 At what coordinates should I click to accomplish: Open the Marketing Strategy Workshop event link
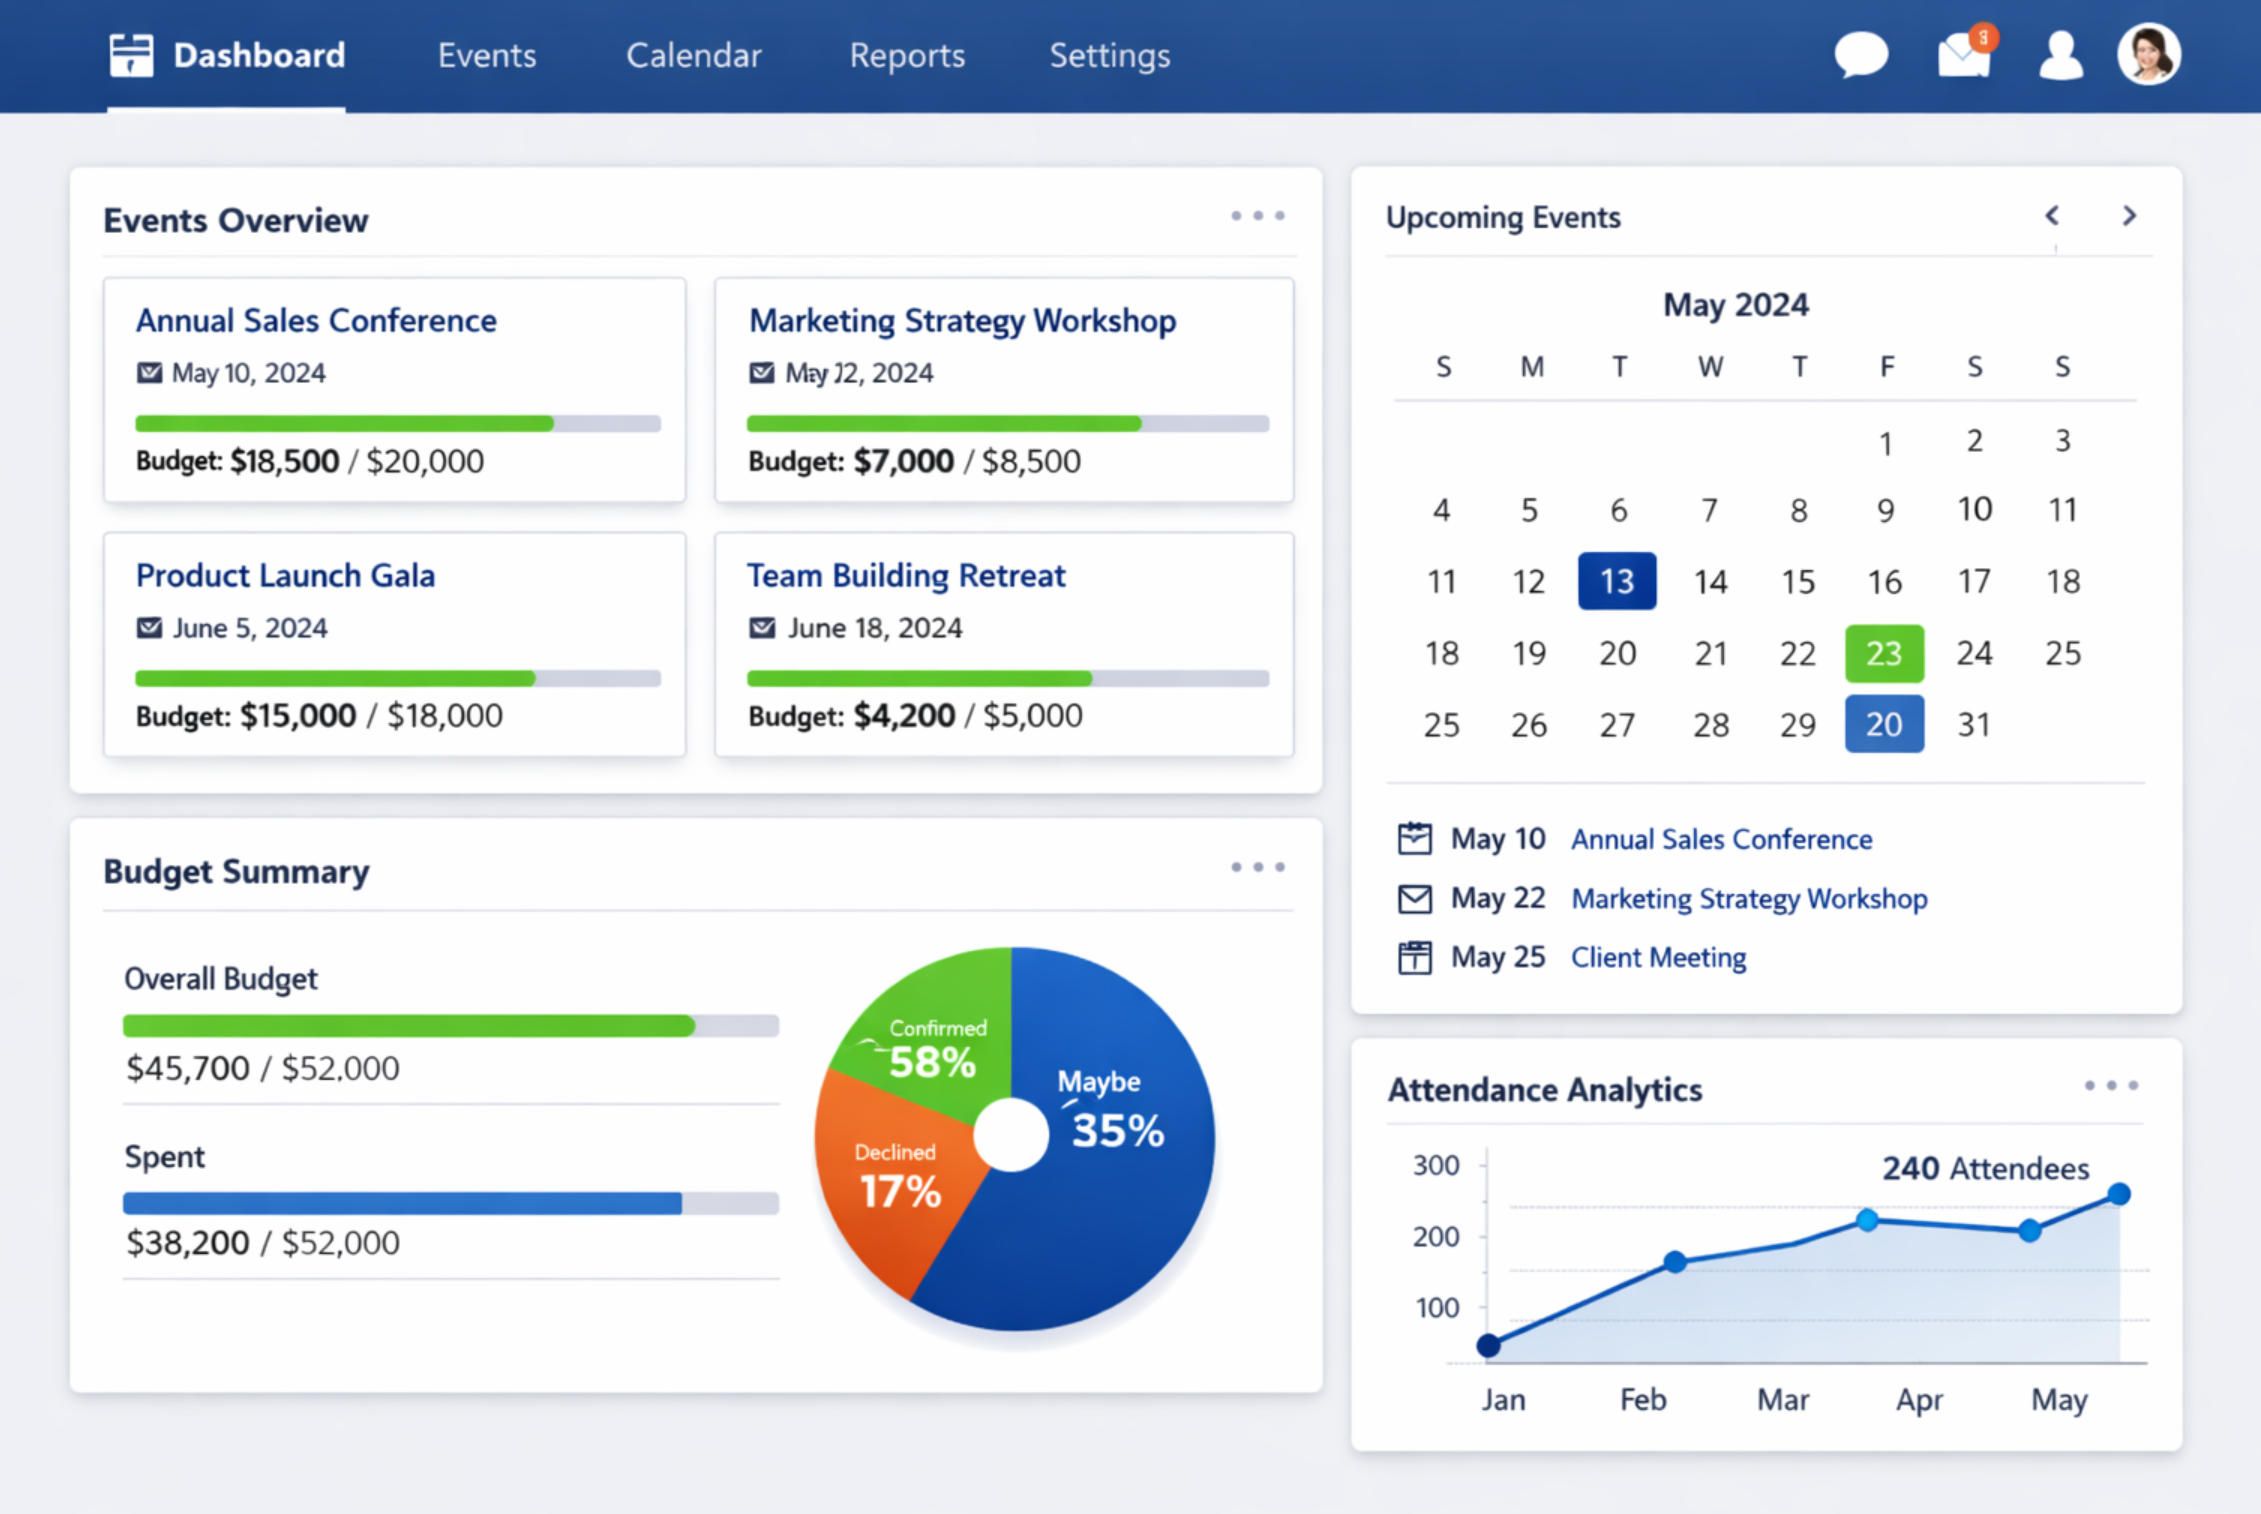pos(1749,898)
